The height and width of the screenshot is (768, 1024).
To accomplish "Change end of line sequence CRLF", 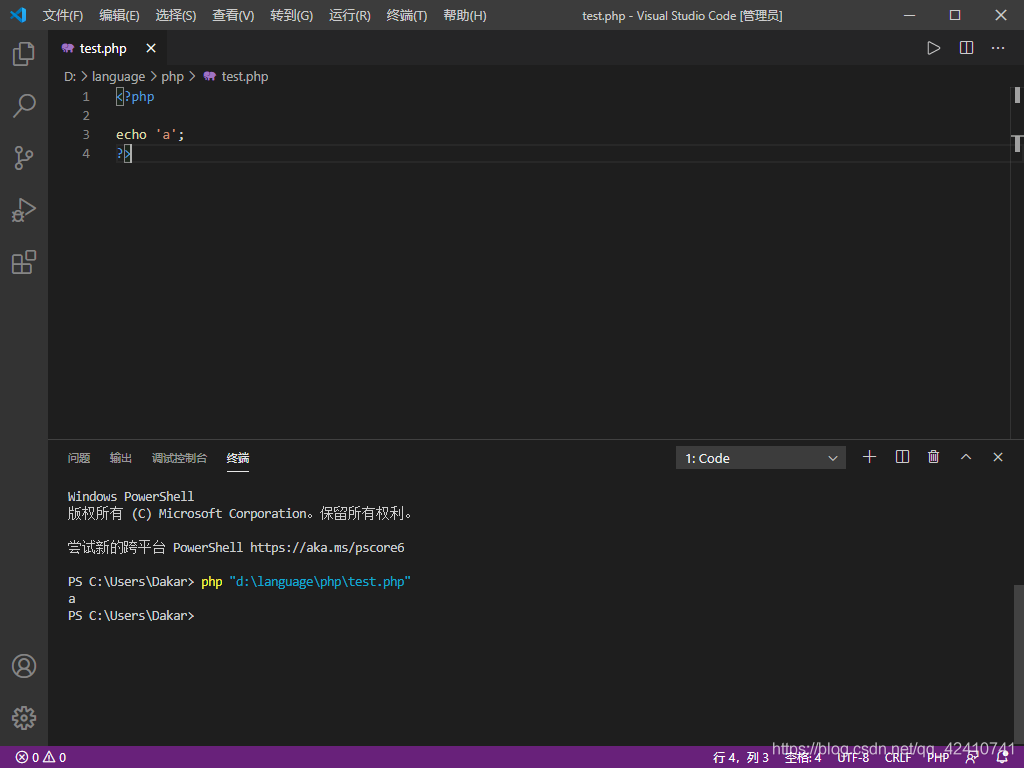I will click(897, 758).
